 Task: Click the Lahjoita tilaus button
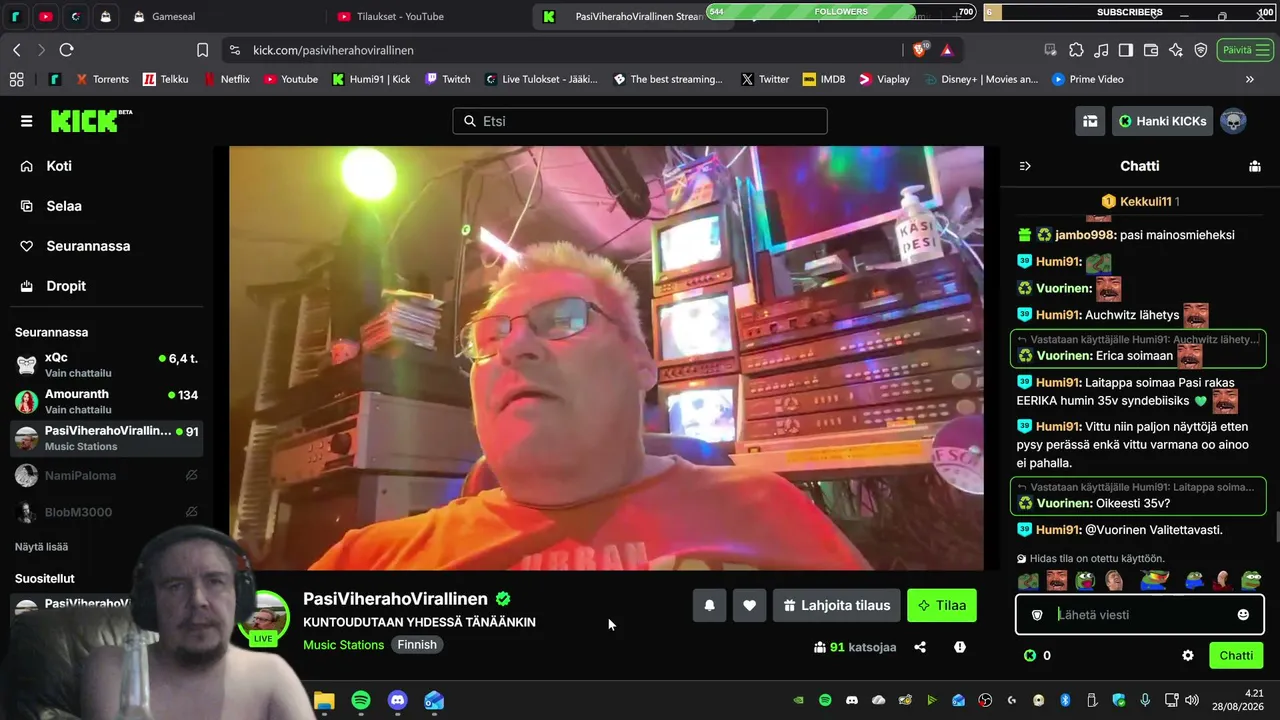(x=836, y=605)
